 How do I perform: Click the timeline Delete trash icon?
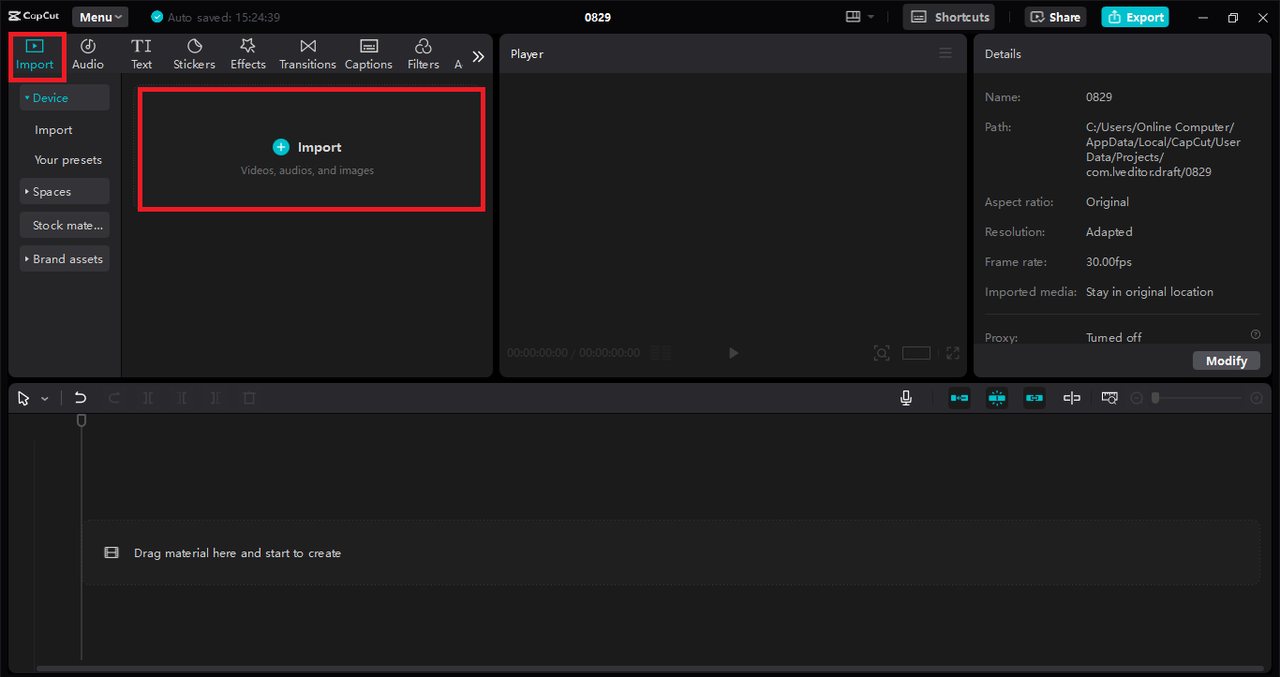[250, 398]
